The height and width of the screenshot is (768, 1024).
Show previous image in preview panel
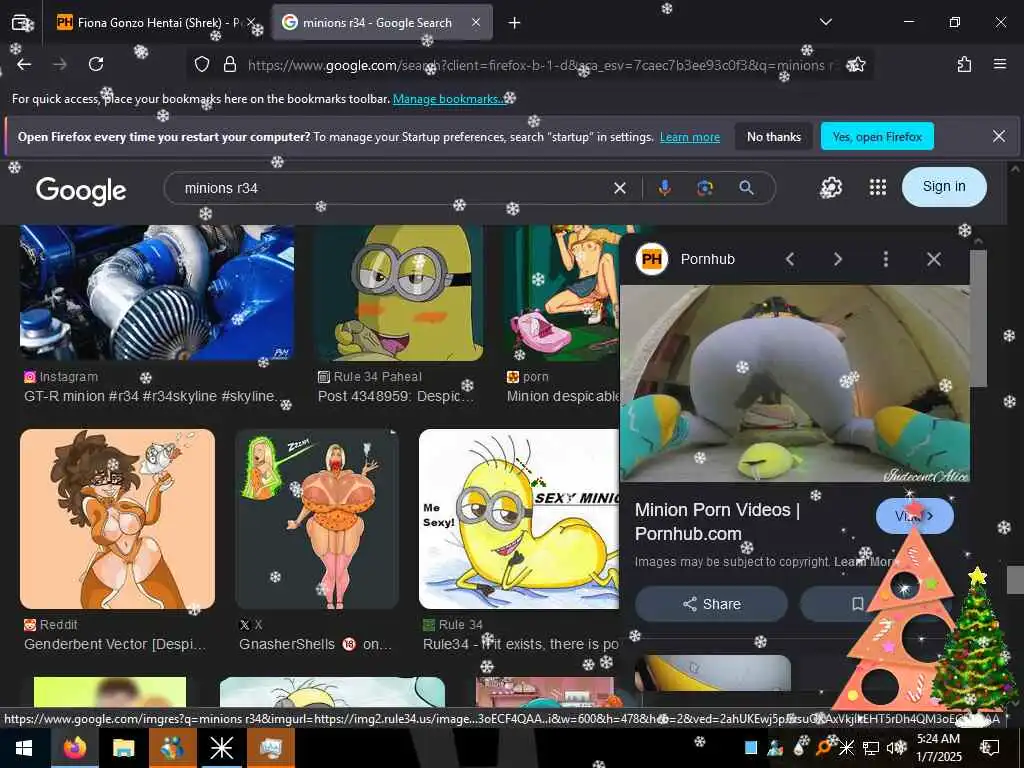tap(790, 259)
